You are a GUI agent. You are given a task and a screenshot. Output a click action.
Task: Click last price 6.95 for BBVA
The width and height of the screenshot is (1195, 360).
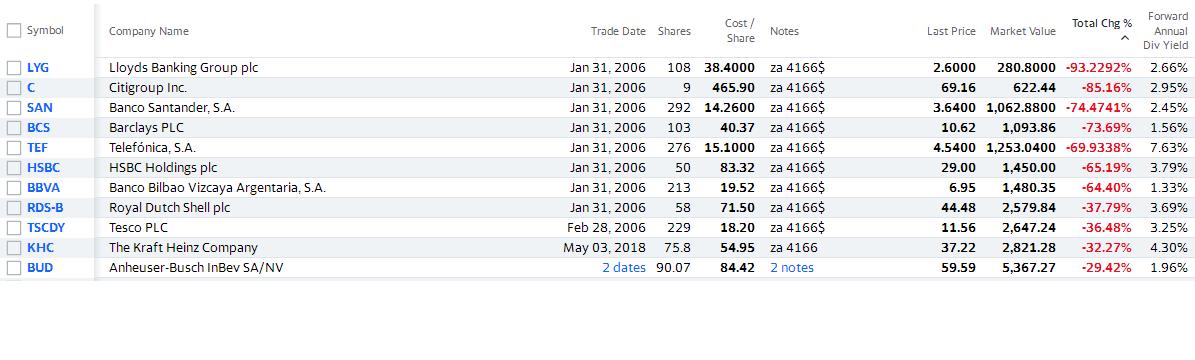pyautogui.click(x=963, y=188)
